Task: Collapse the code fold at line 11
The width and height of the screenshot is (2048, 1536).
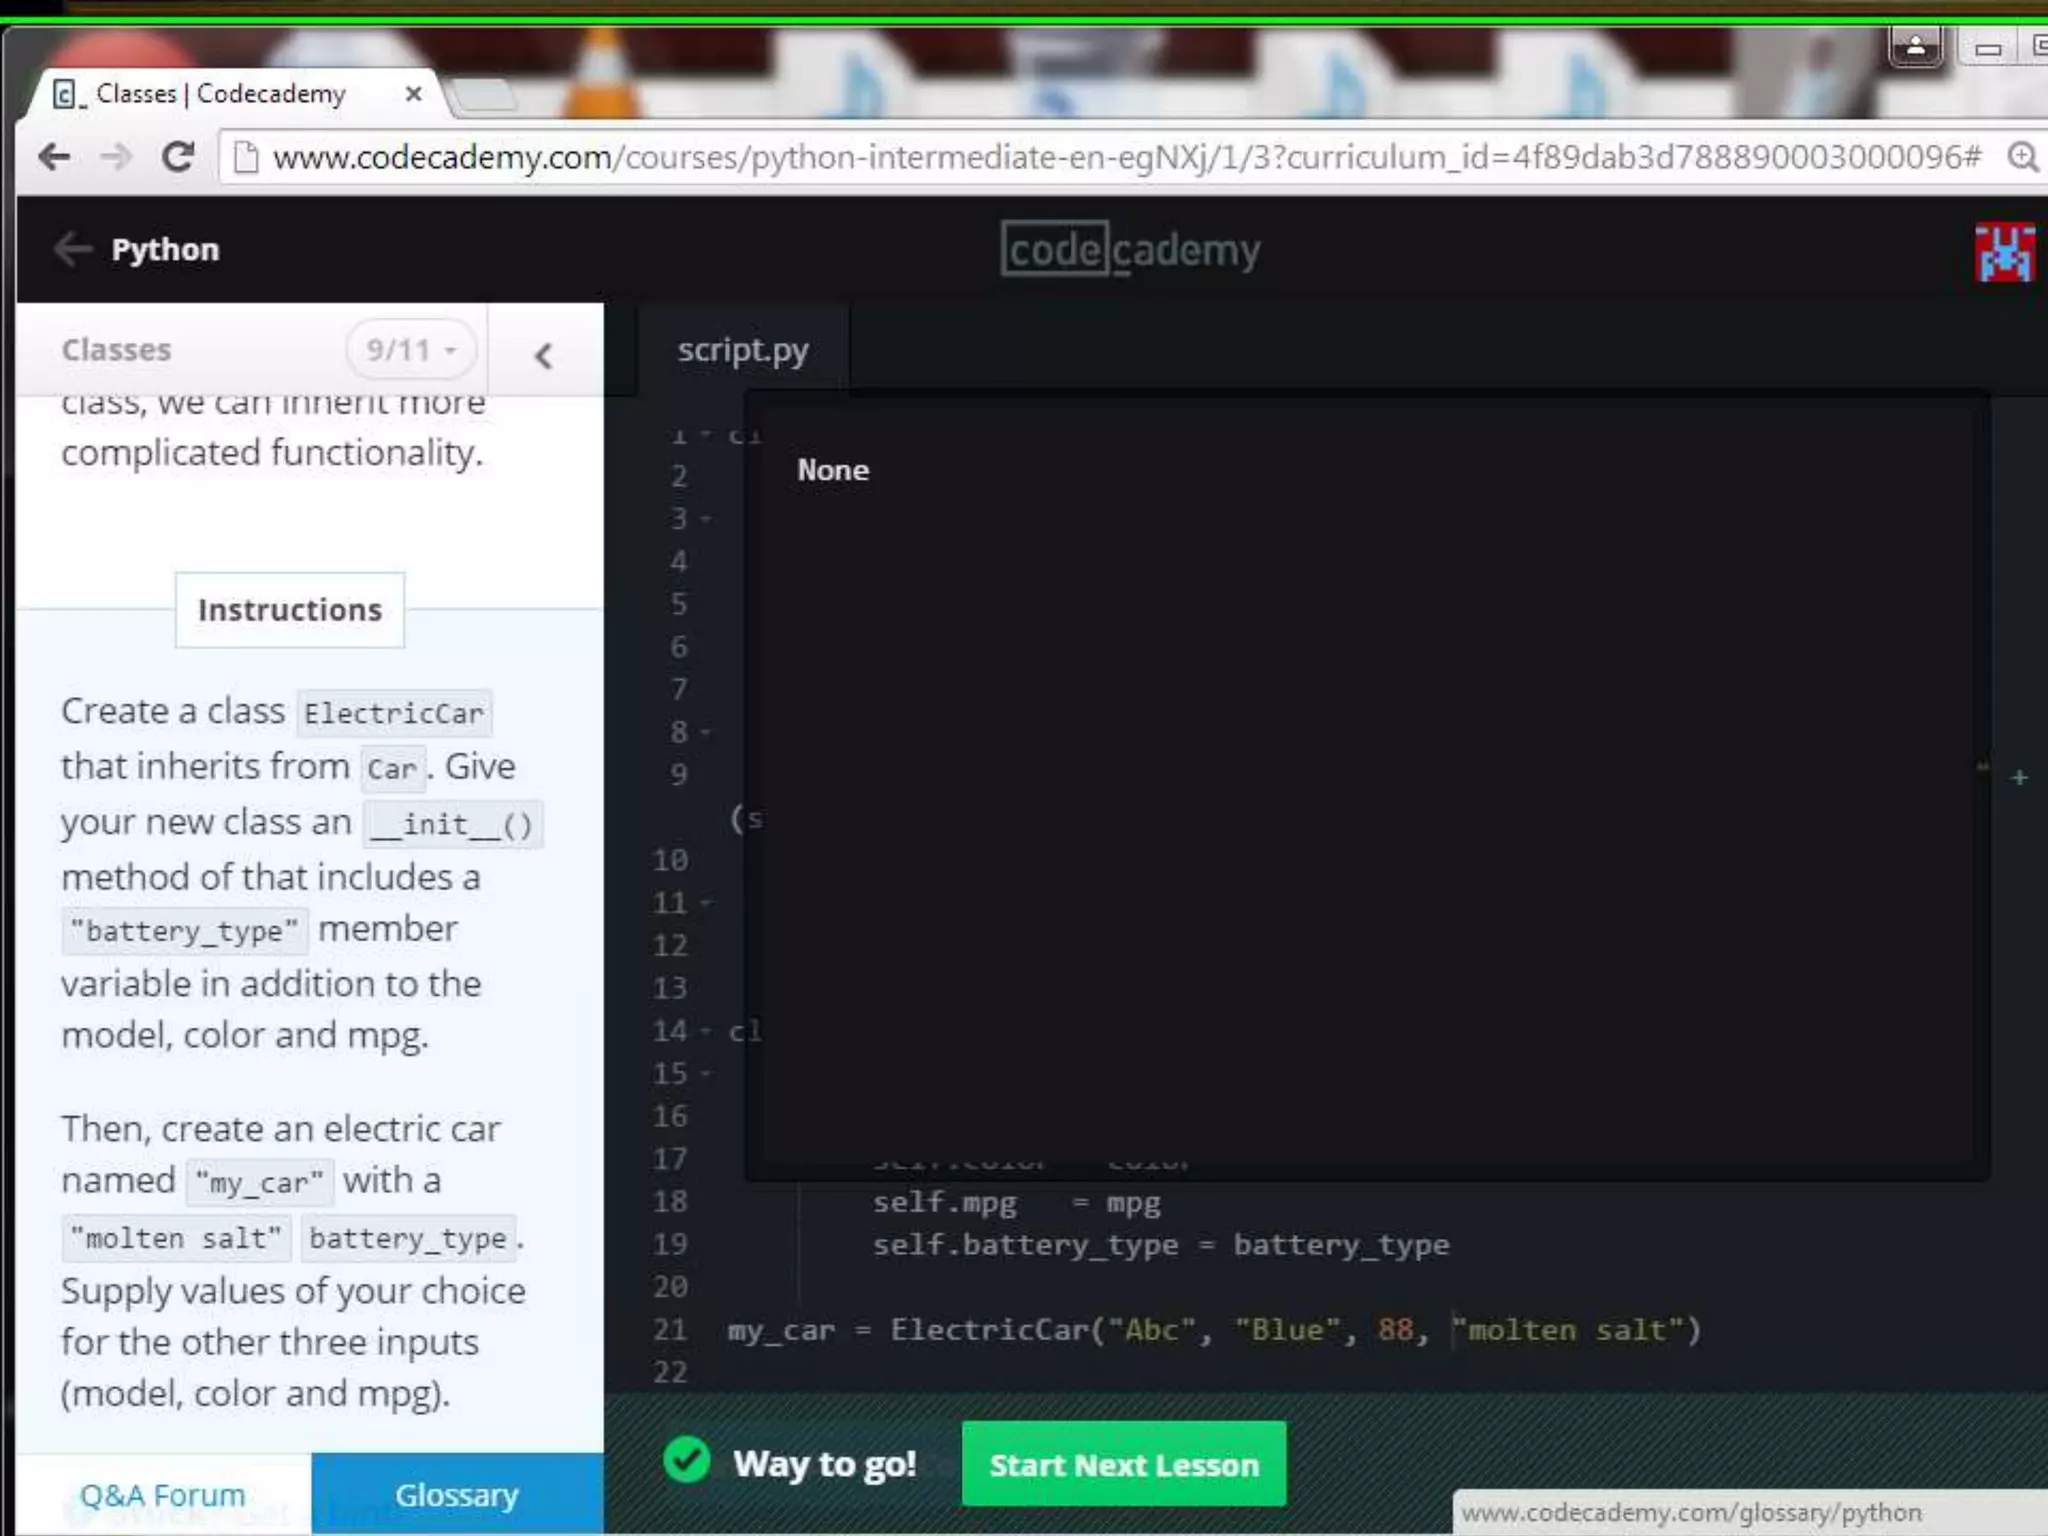Action: tap(706, 903)
